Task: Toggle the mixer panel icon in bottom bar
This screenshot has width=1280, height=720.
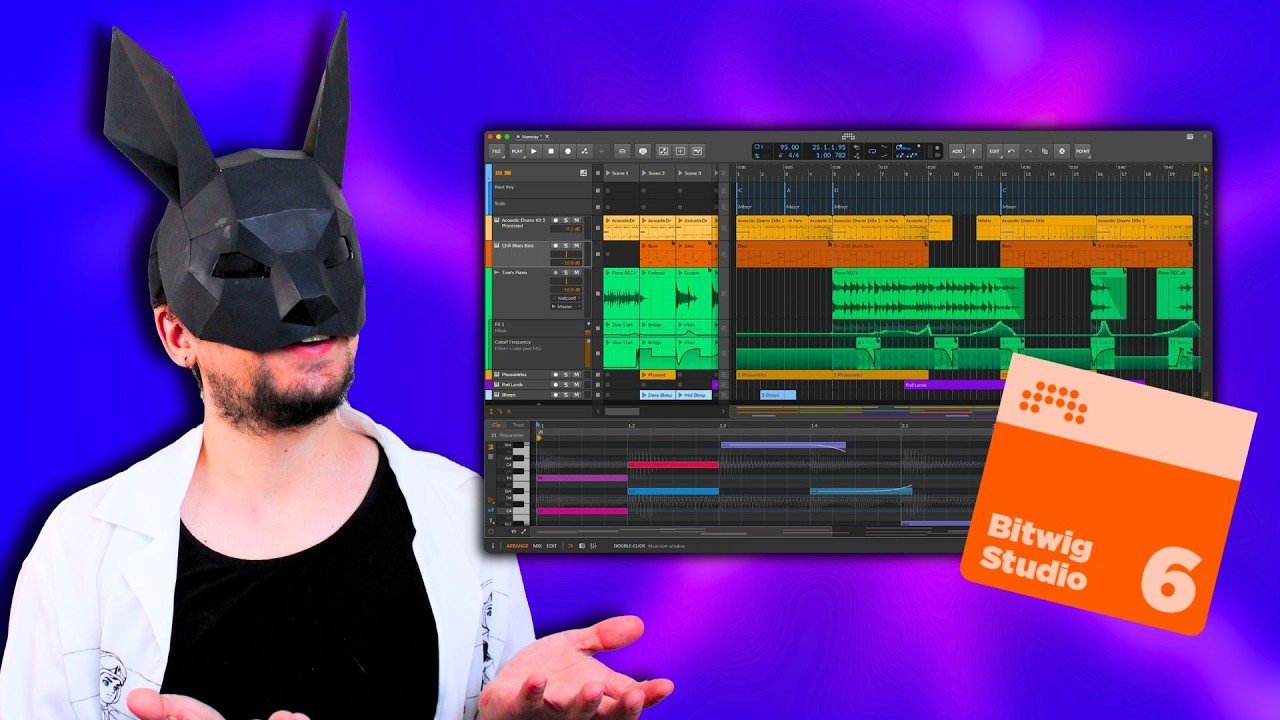Action: click(x=593, y=546)
